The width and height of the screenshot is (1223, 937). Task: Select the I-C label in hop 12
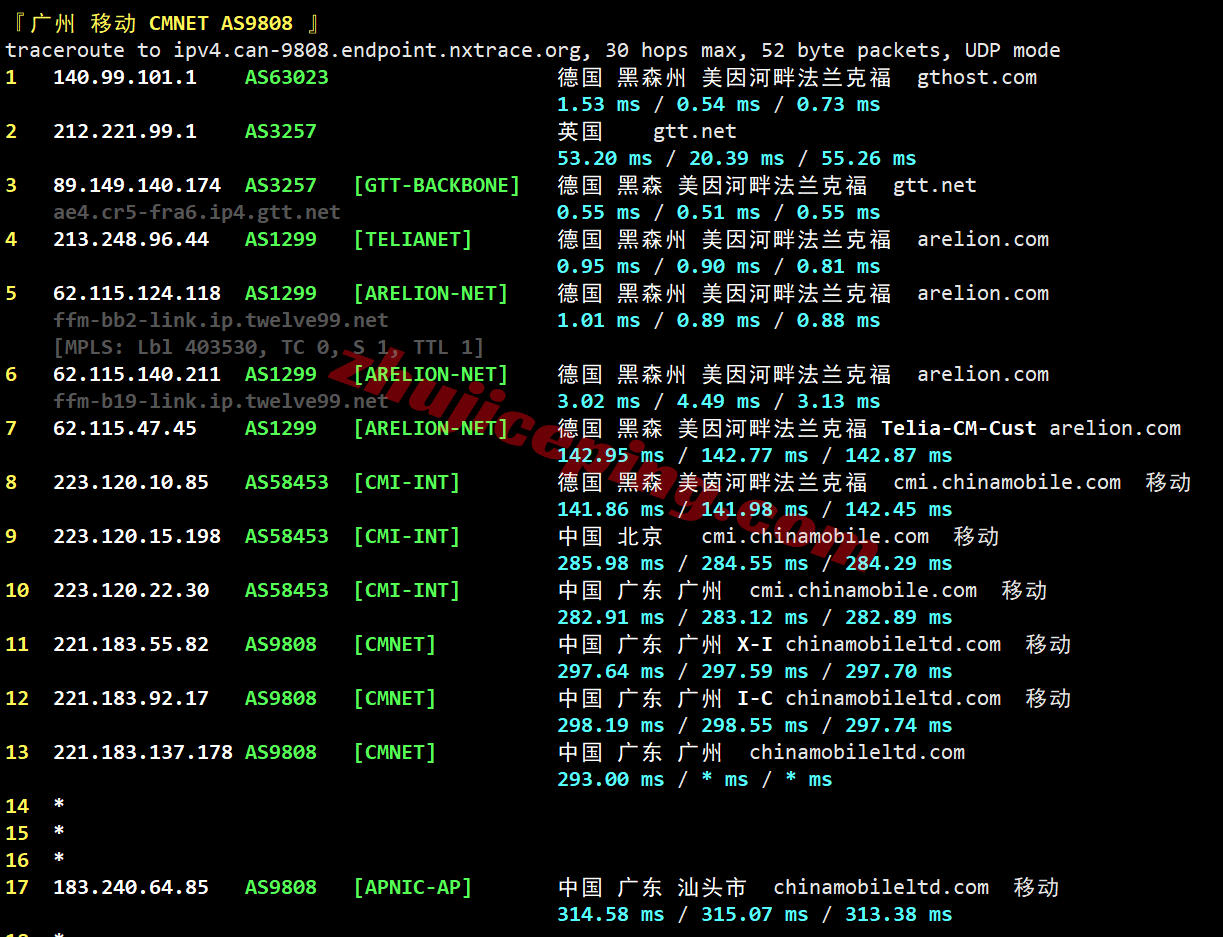[755, 698]
